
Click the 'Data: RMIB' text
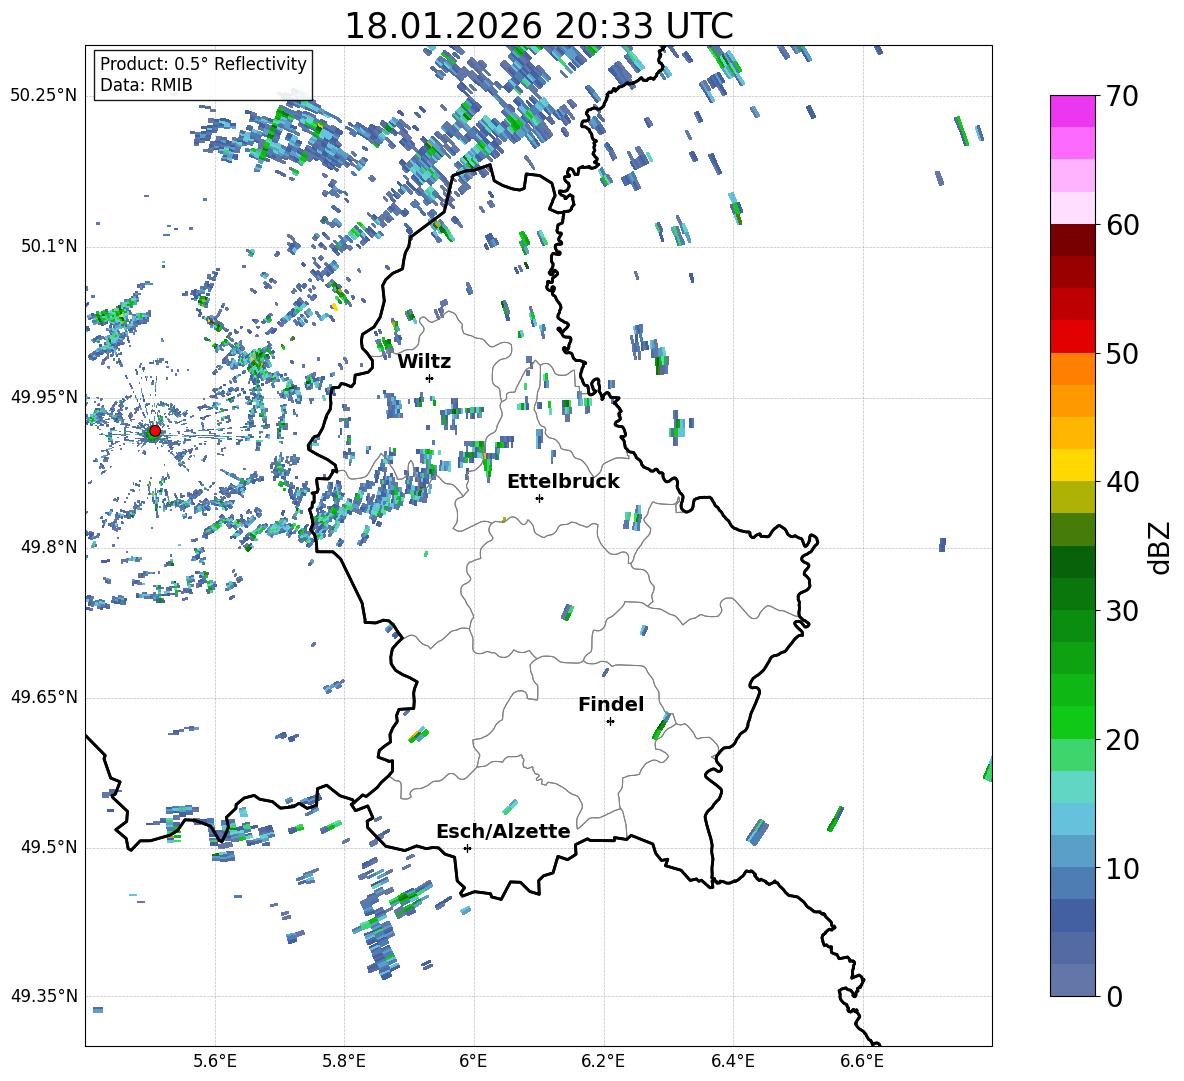(x=146, y=85)
